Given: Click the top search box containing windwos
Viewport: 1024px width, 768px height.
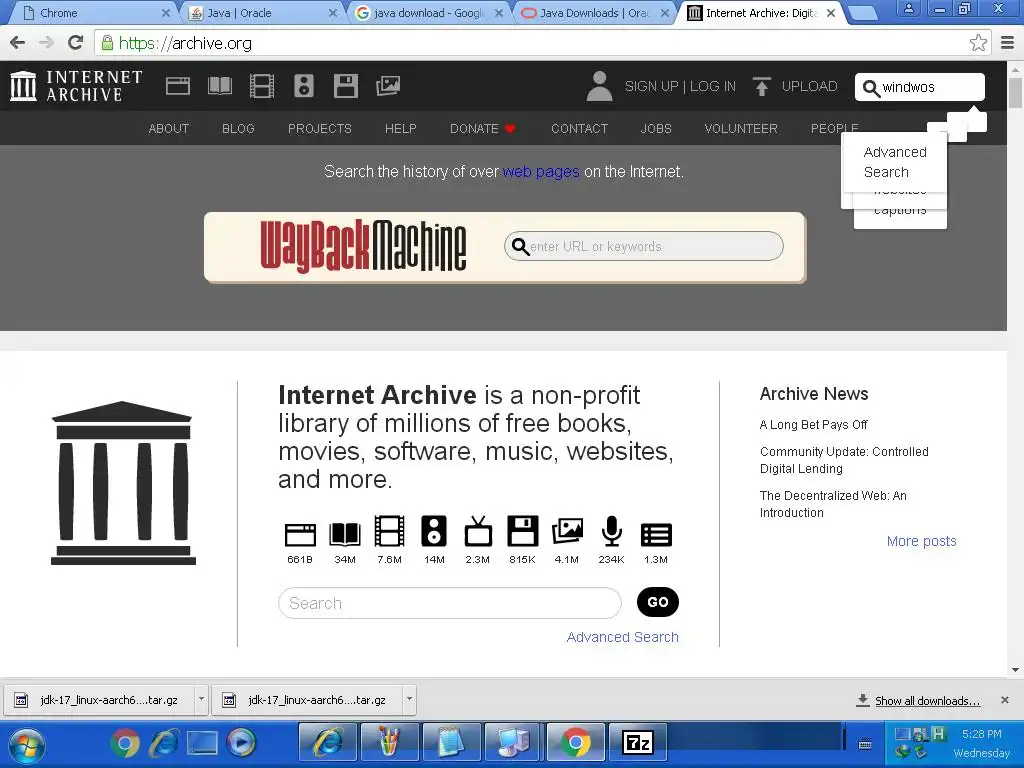Looking at the screenshot, I should 920,87.
